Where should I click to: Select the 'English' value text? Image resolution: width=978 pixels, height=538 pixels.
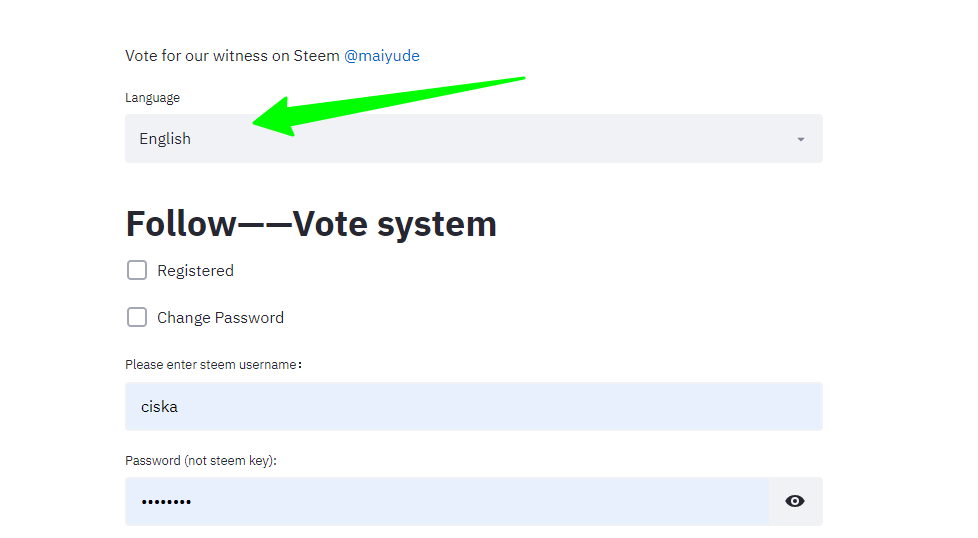tap(165, 139)
